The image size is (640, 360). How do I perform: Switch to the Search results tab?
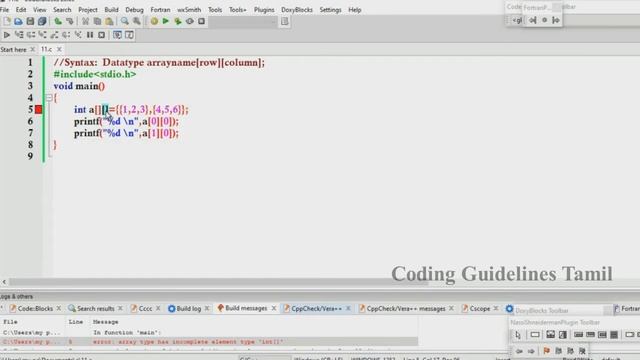96,309
